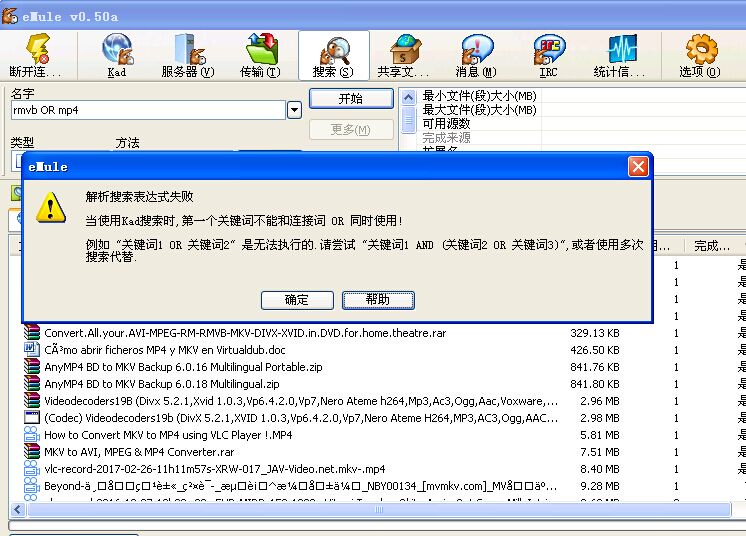This screenshot has width=746, height=536.
Task: Open the Statistics (统计信) toolbar icon
Action: (621, 49)
